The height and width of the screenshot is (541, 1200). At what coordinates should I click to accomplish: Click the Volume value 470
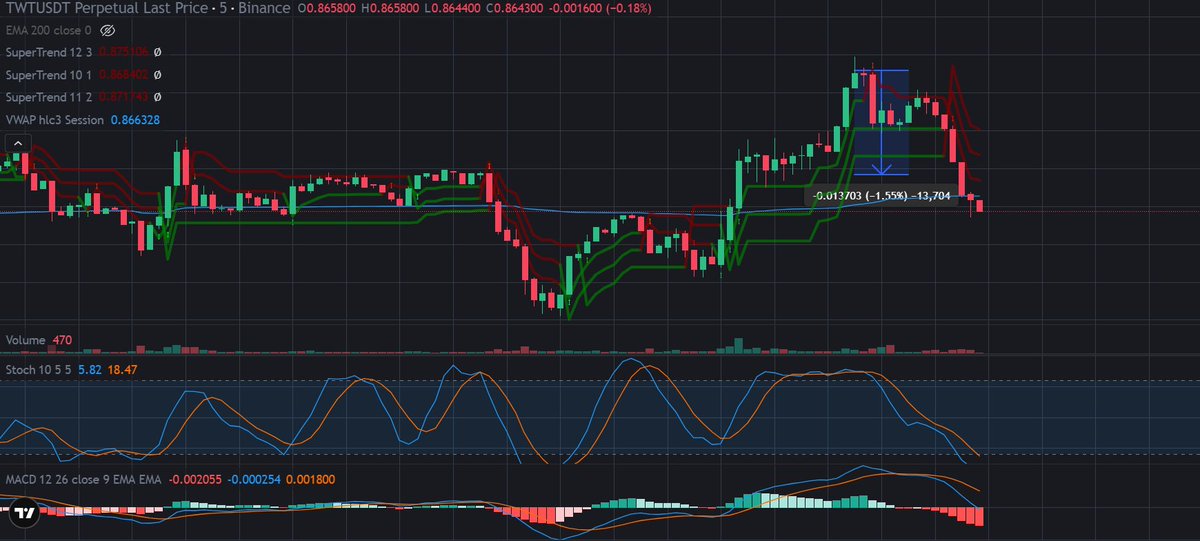(62, 340)
